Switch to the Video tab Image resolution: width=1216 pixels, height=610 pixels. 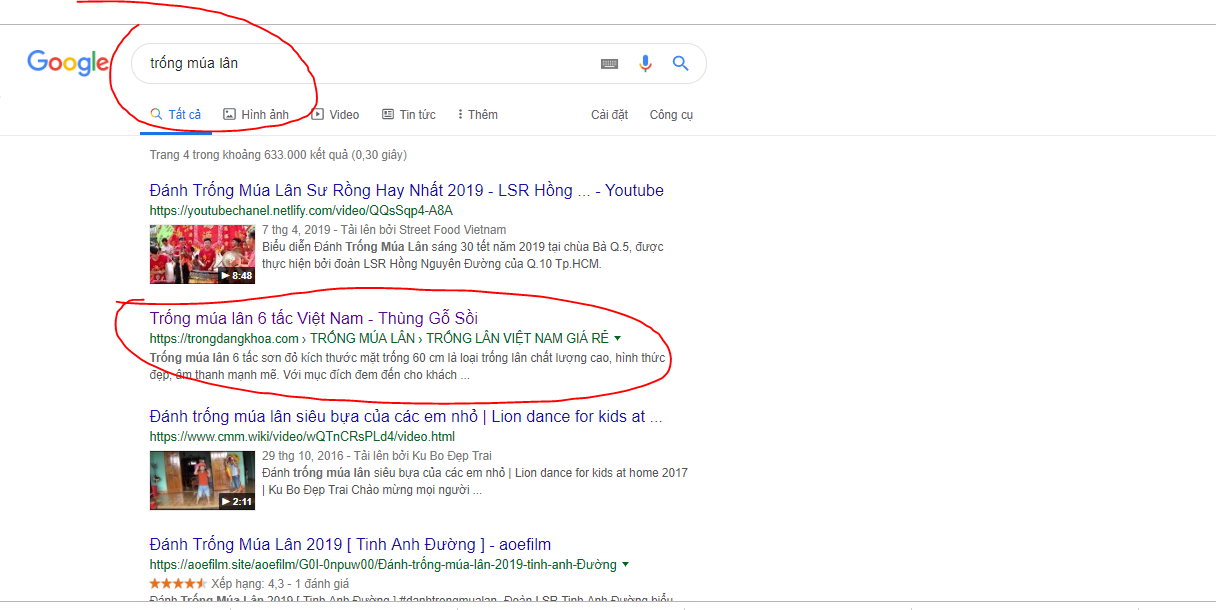pyautogui.click(x=335, y=115)
